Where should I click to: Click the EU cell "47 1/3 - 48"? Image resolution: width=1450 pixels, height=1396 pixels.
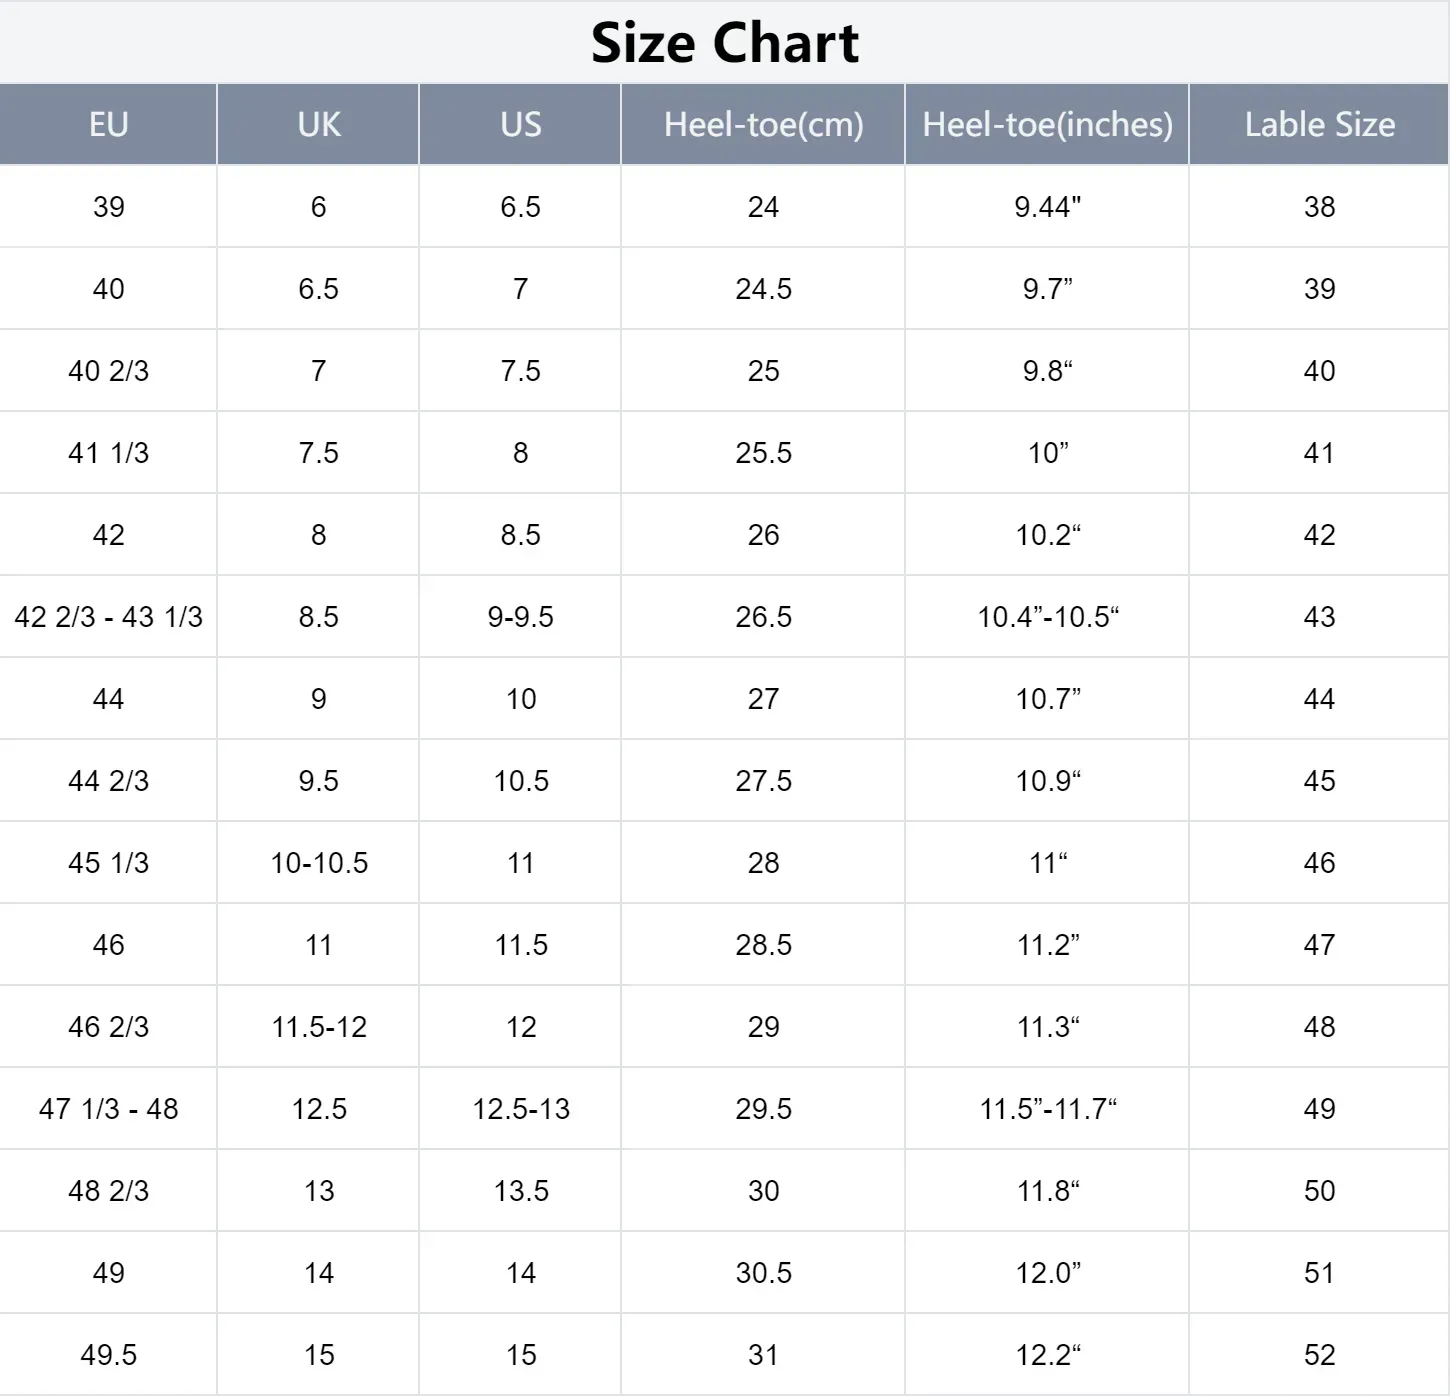pyautogui.click(x=108, y=1109)
